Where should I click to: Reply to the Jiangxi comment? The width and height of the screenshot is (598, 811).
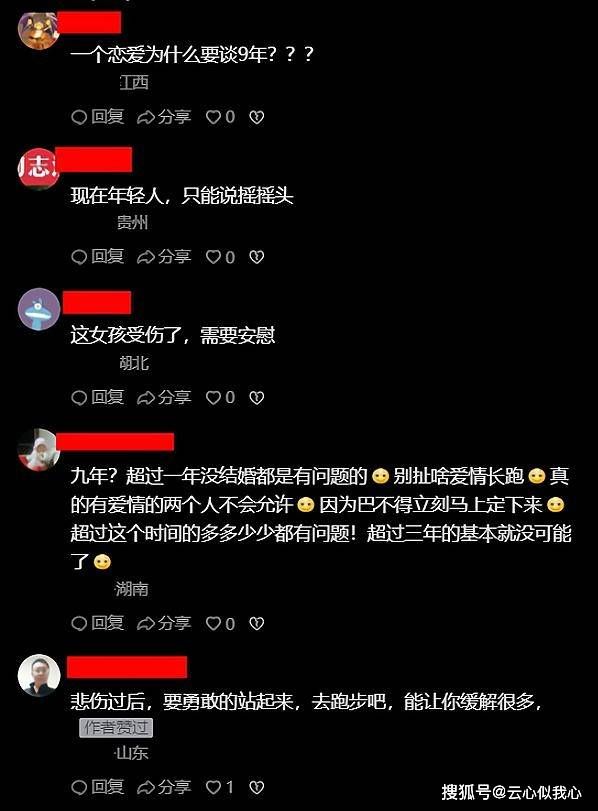pyautogui.click(x=98, y=117)
